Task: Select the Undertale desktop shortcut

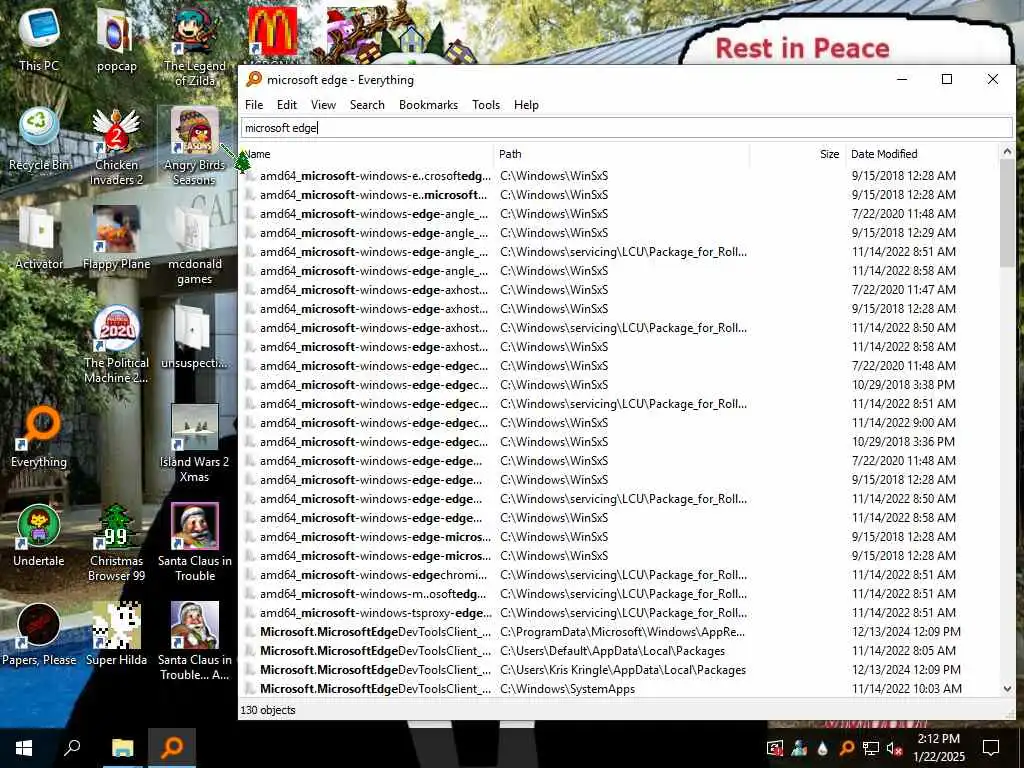Action: (x=39, y=535)
